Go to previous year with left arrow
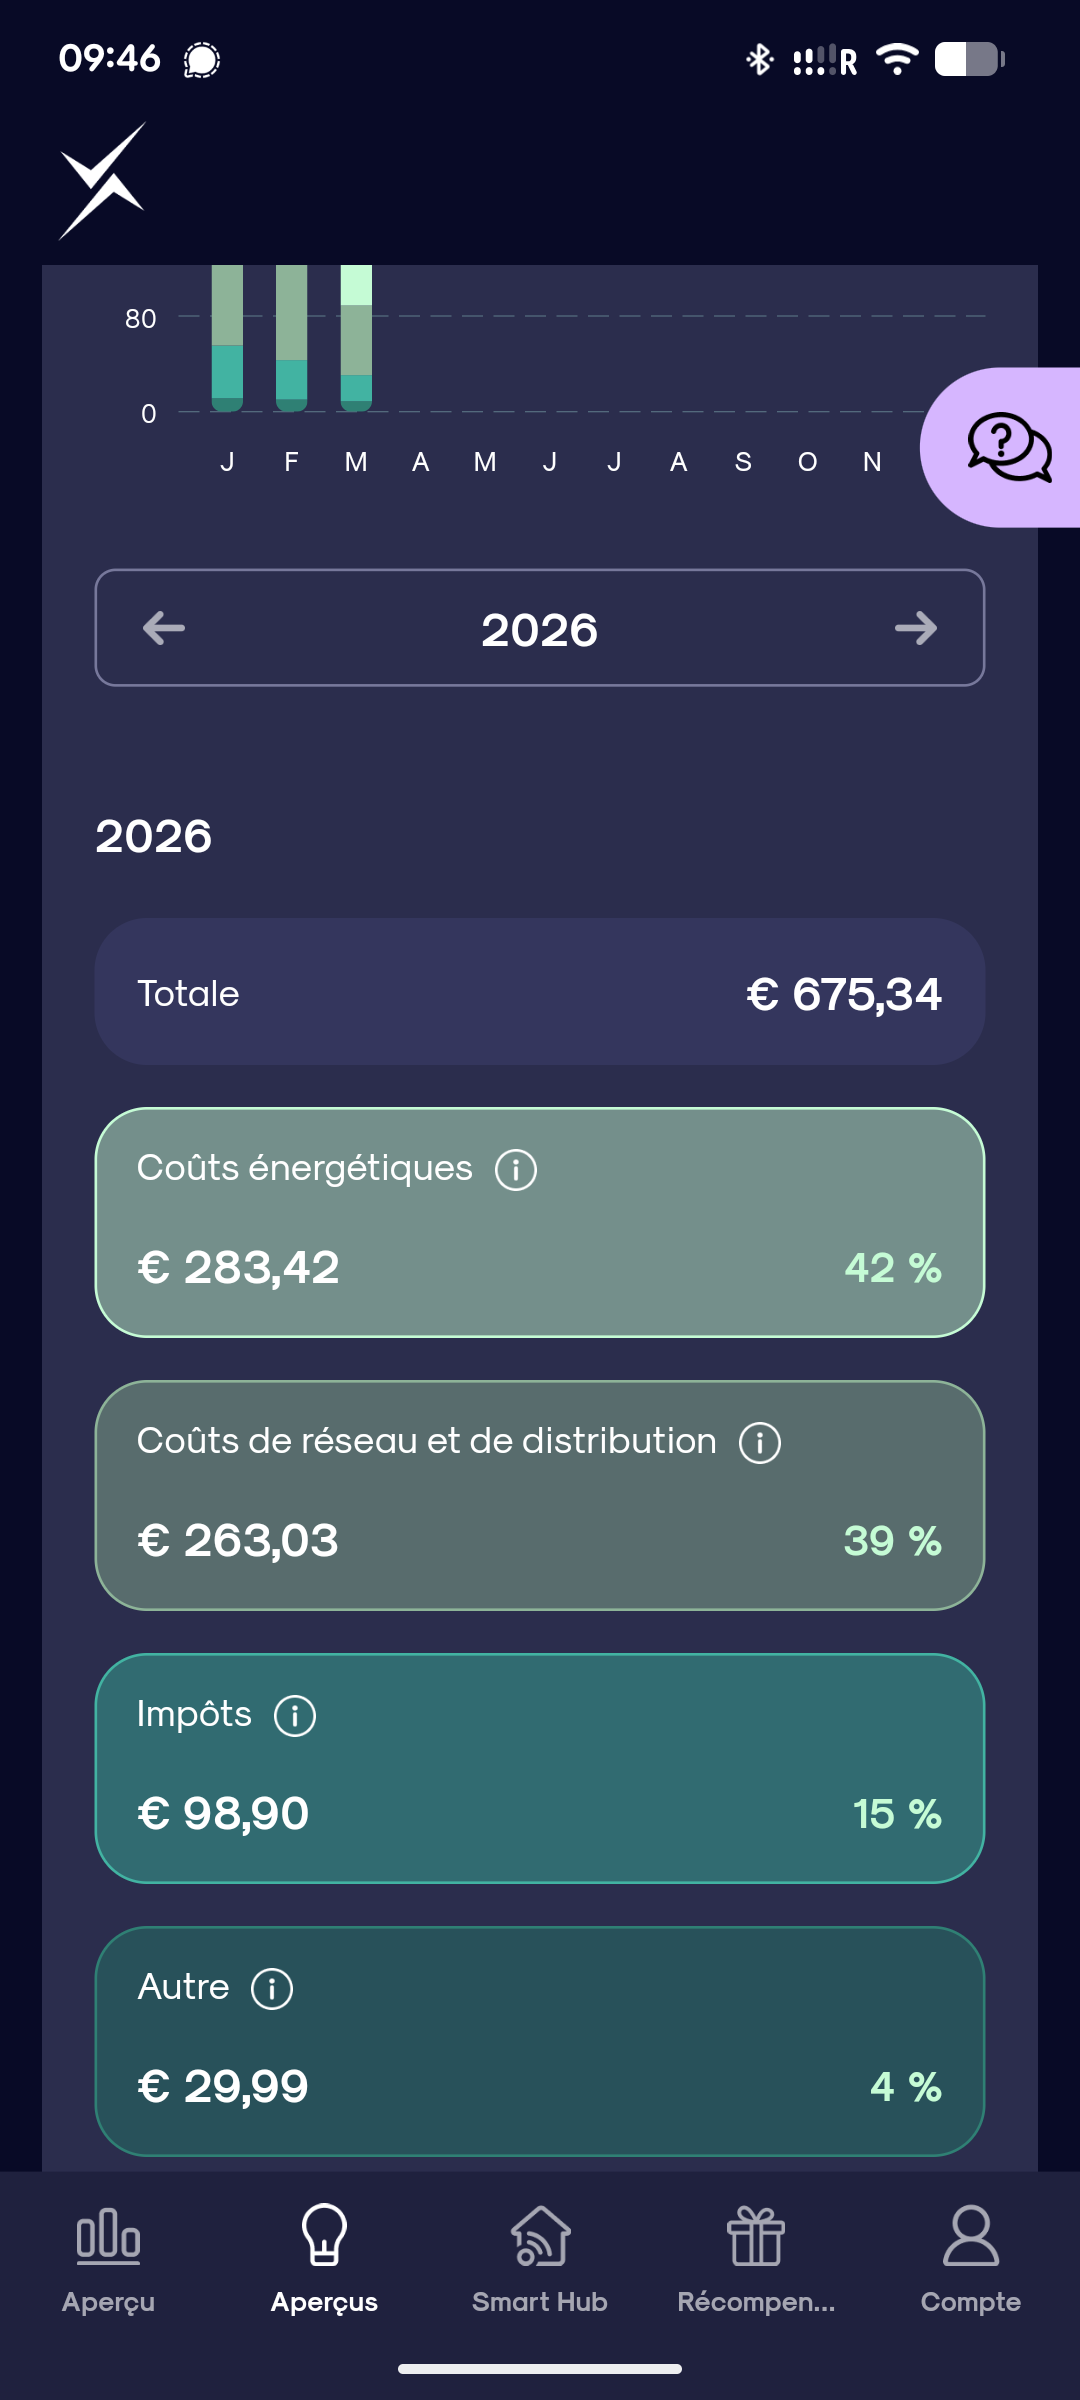This screenshot has height=2400, width=1080. click(164, 629)
